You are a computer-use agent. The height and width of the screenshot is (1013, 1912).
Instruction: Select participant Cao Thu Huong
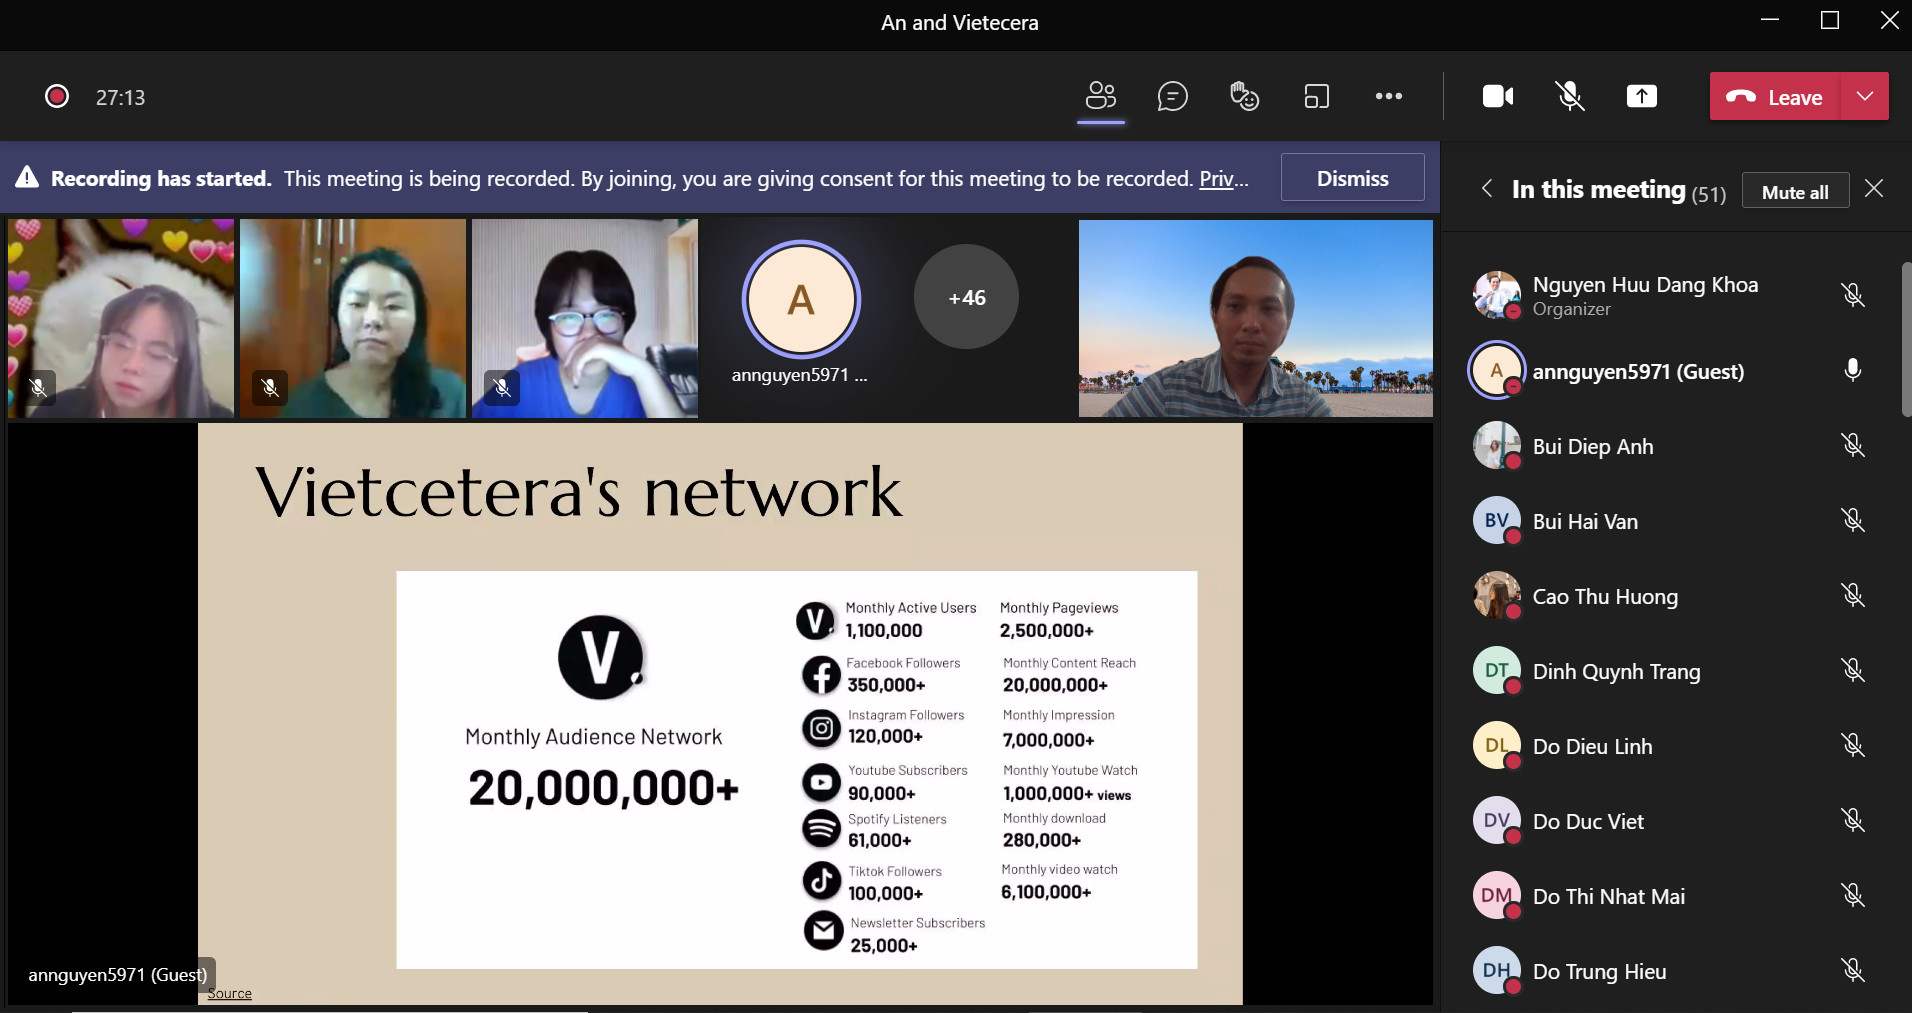[x=1670, y=595]
